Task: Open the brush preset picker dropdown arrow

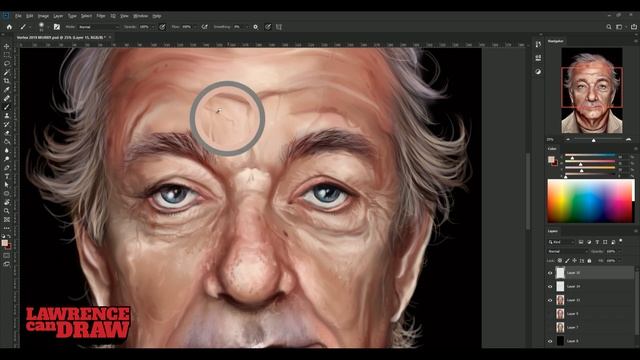Action: [47, 27]
